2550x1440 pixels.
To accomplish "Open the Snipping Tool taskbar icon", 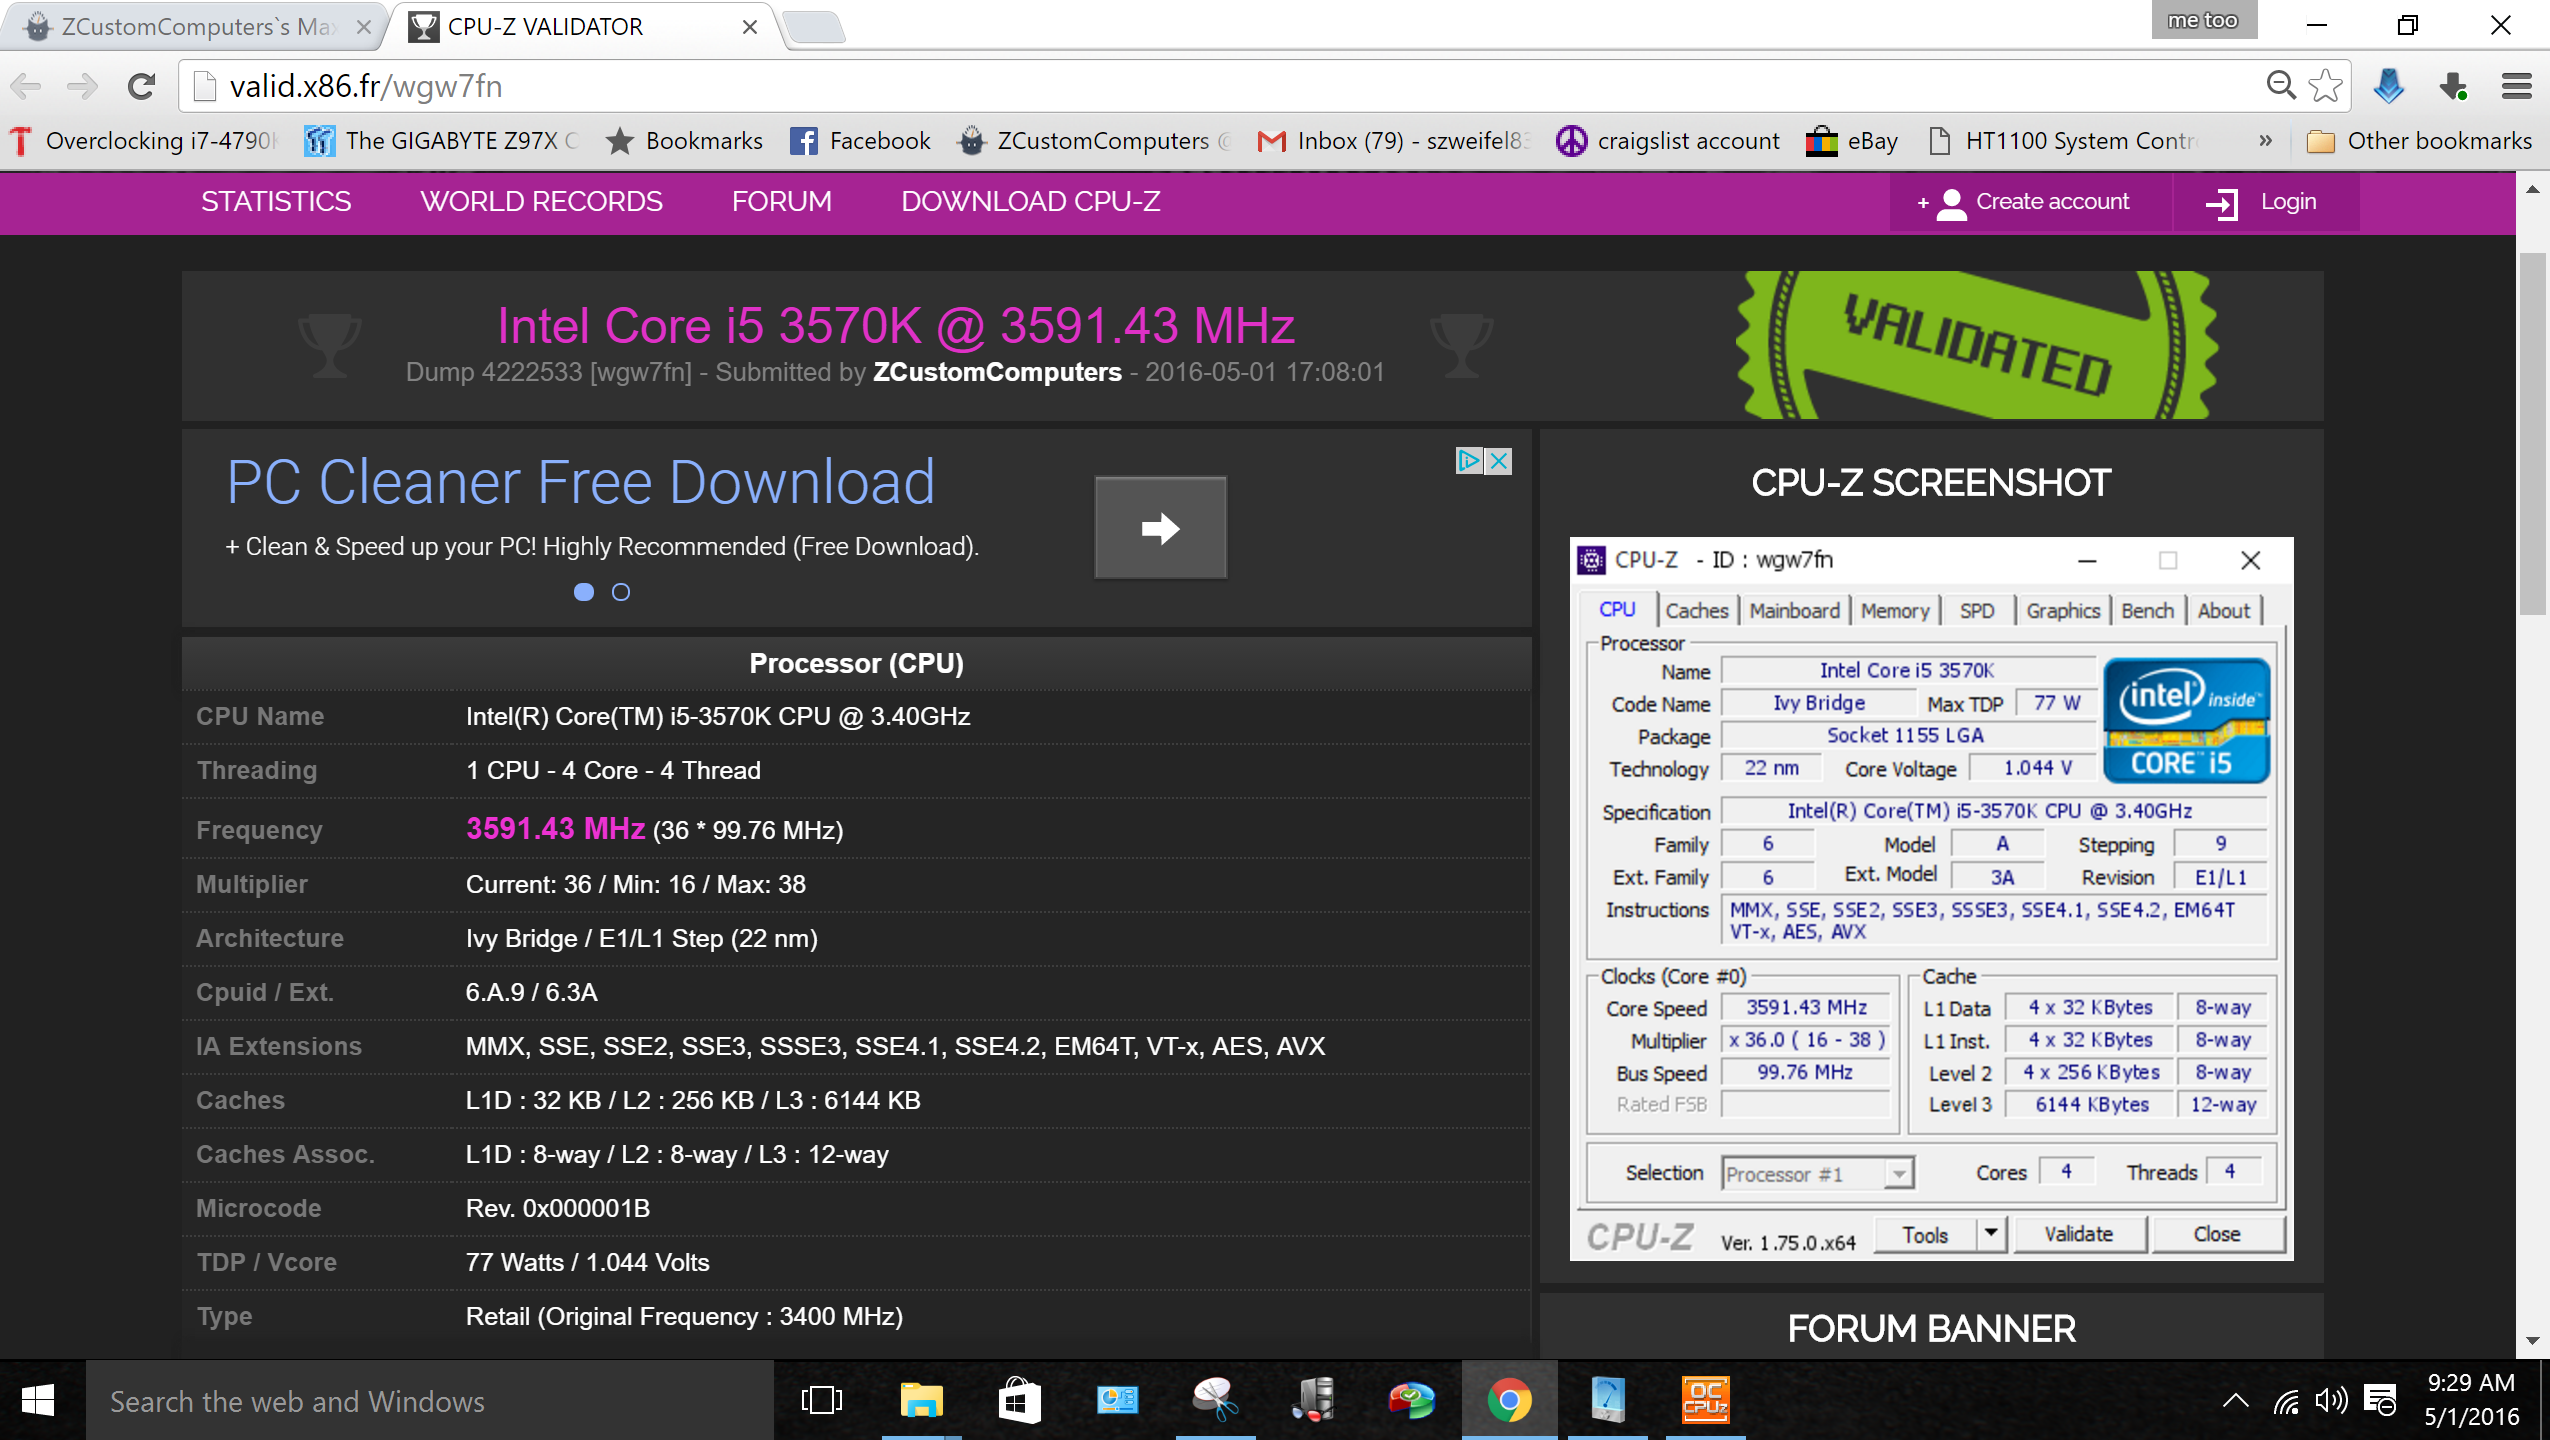I will (1215, 1400).
